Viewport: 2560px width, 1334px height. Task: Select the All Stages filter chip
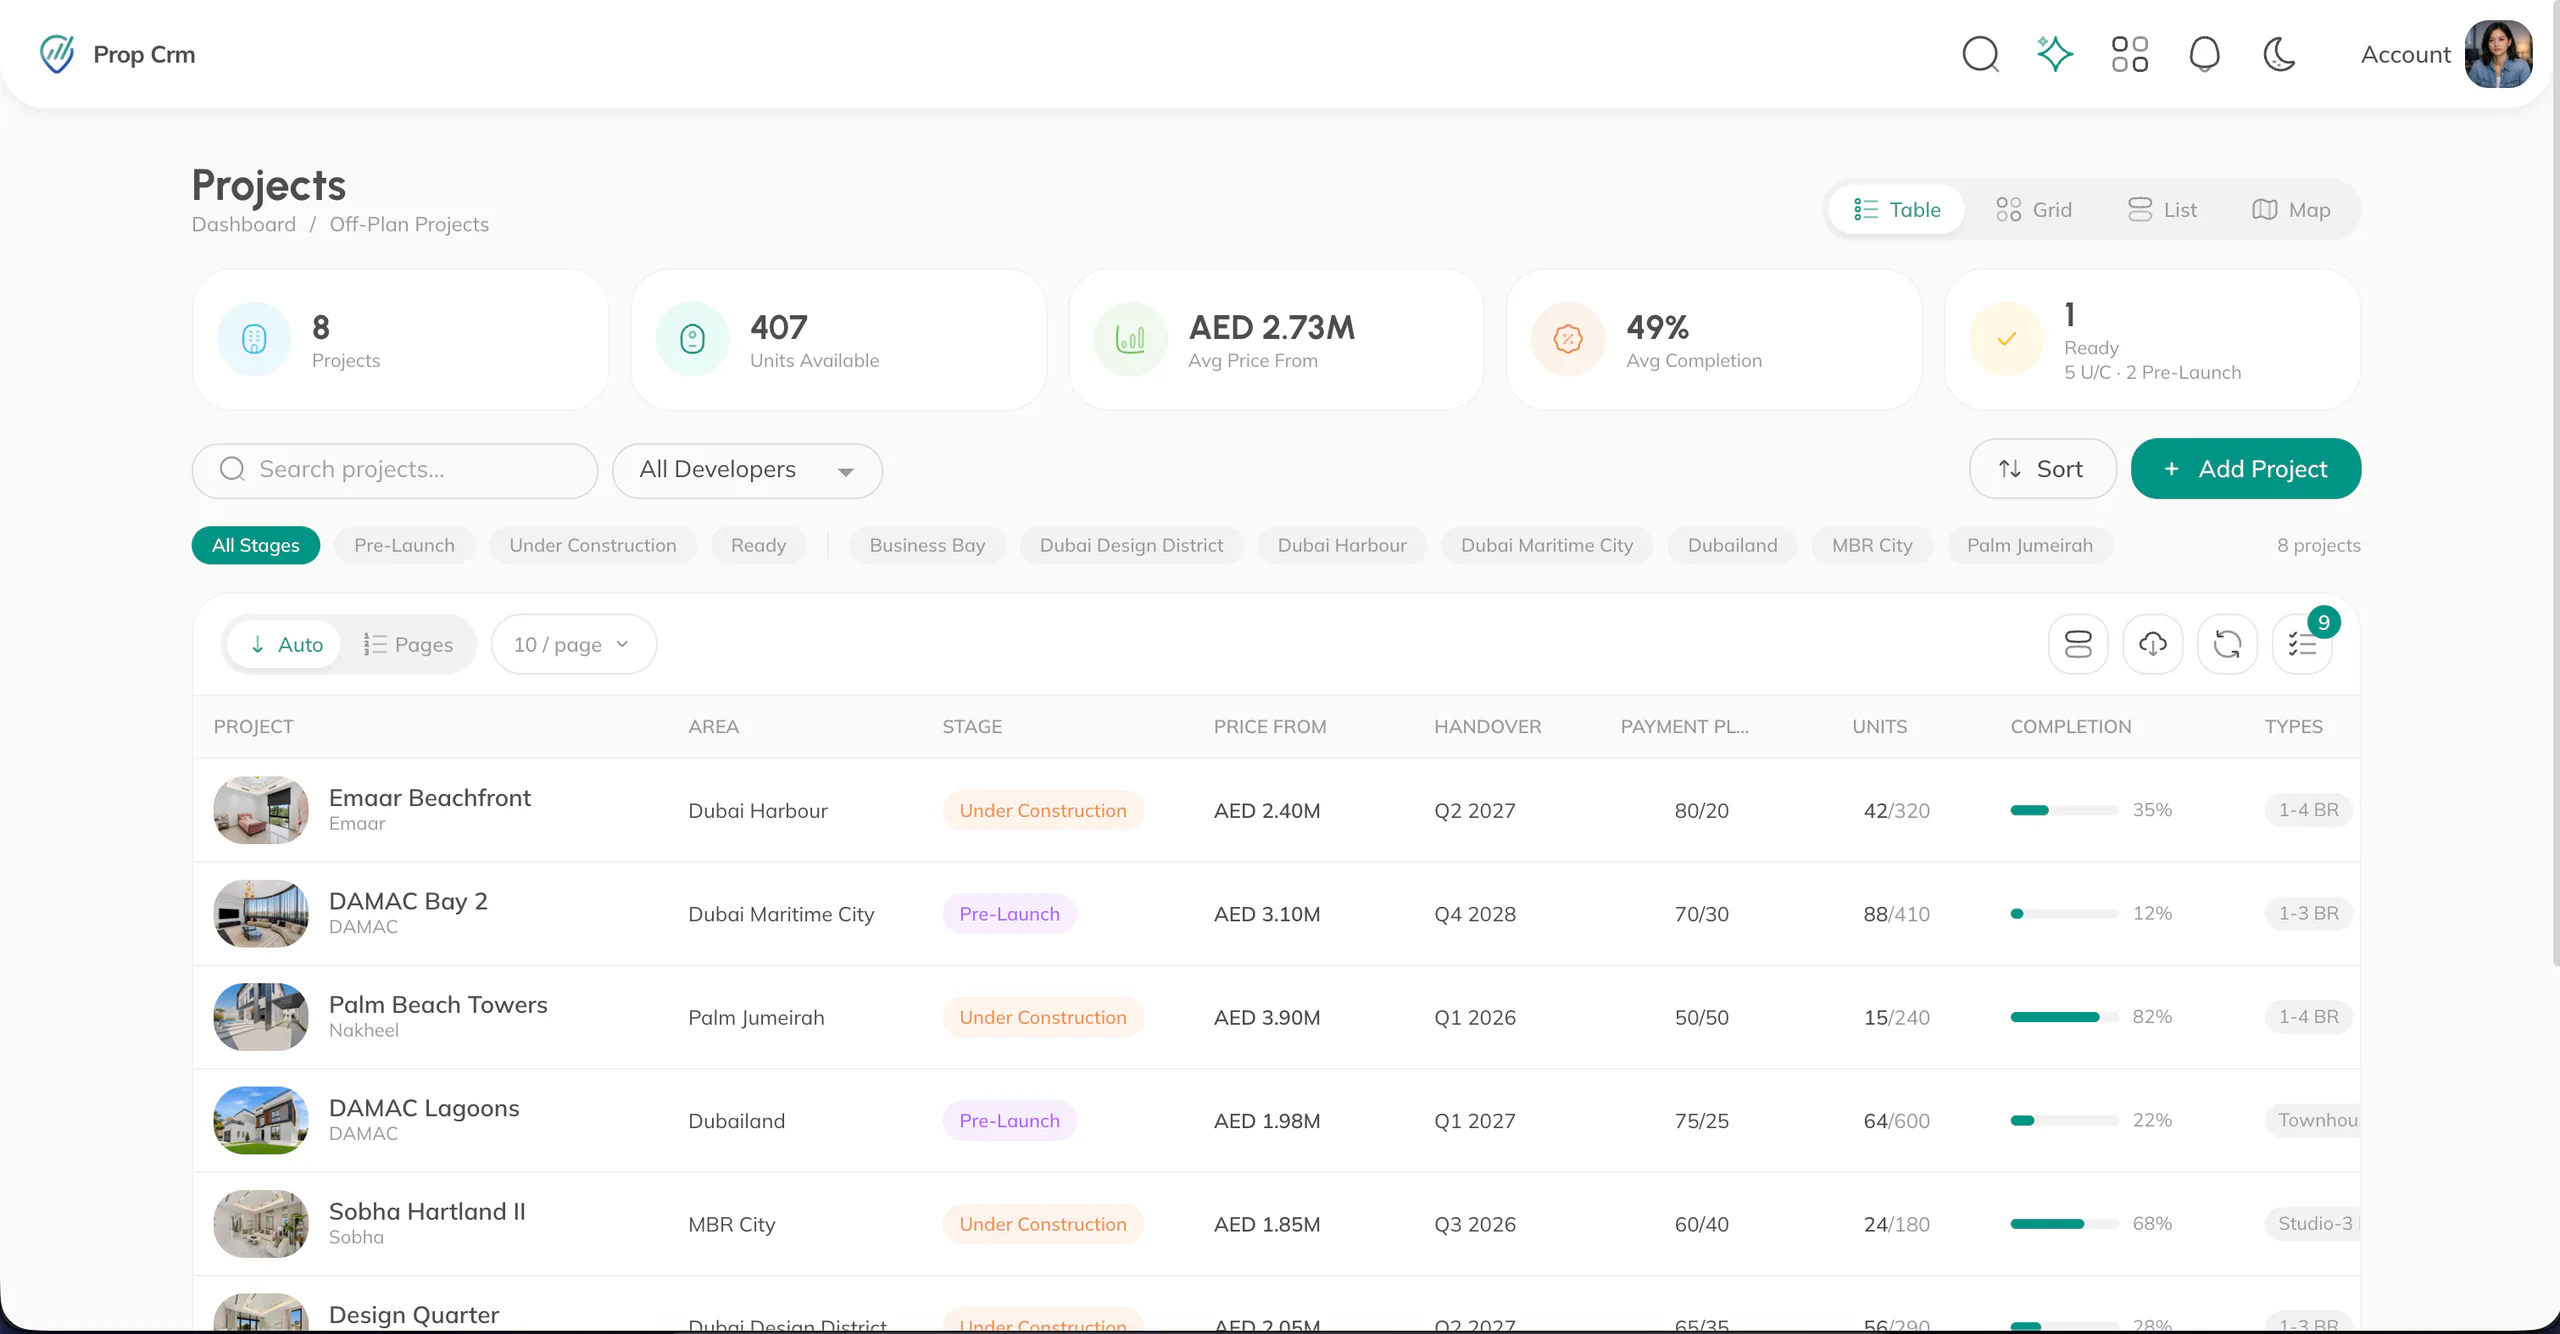tap(256, 545)
